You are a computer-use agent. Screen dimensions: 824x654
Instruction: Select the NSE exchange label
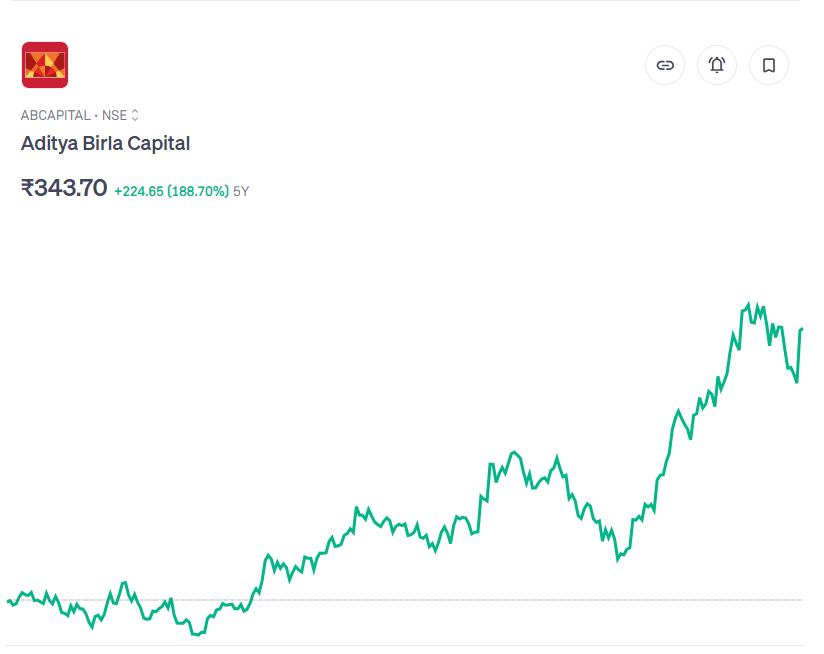114,115
